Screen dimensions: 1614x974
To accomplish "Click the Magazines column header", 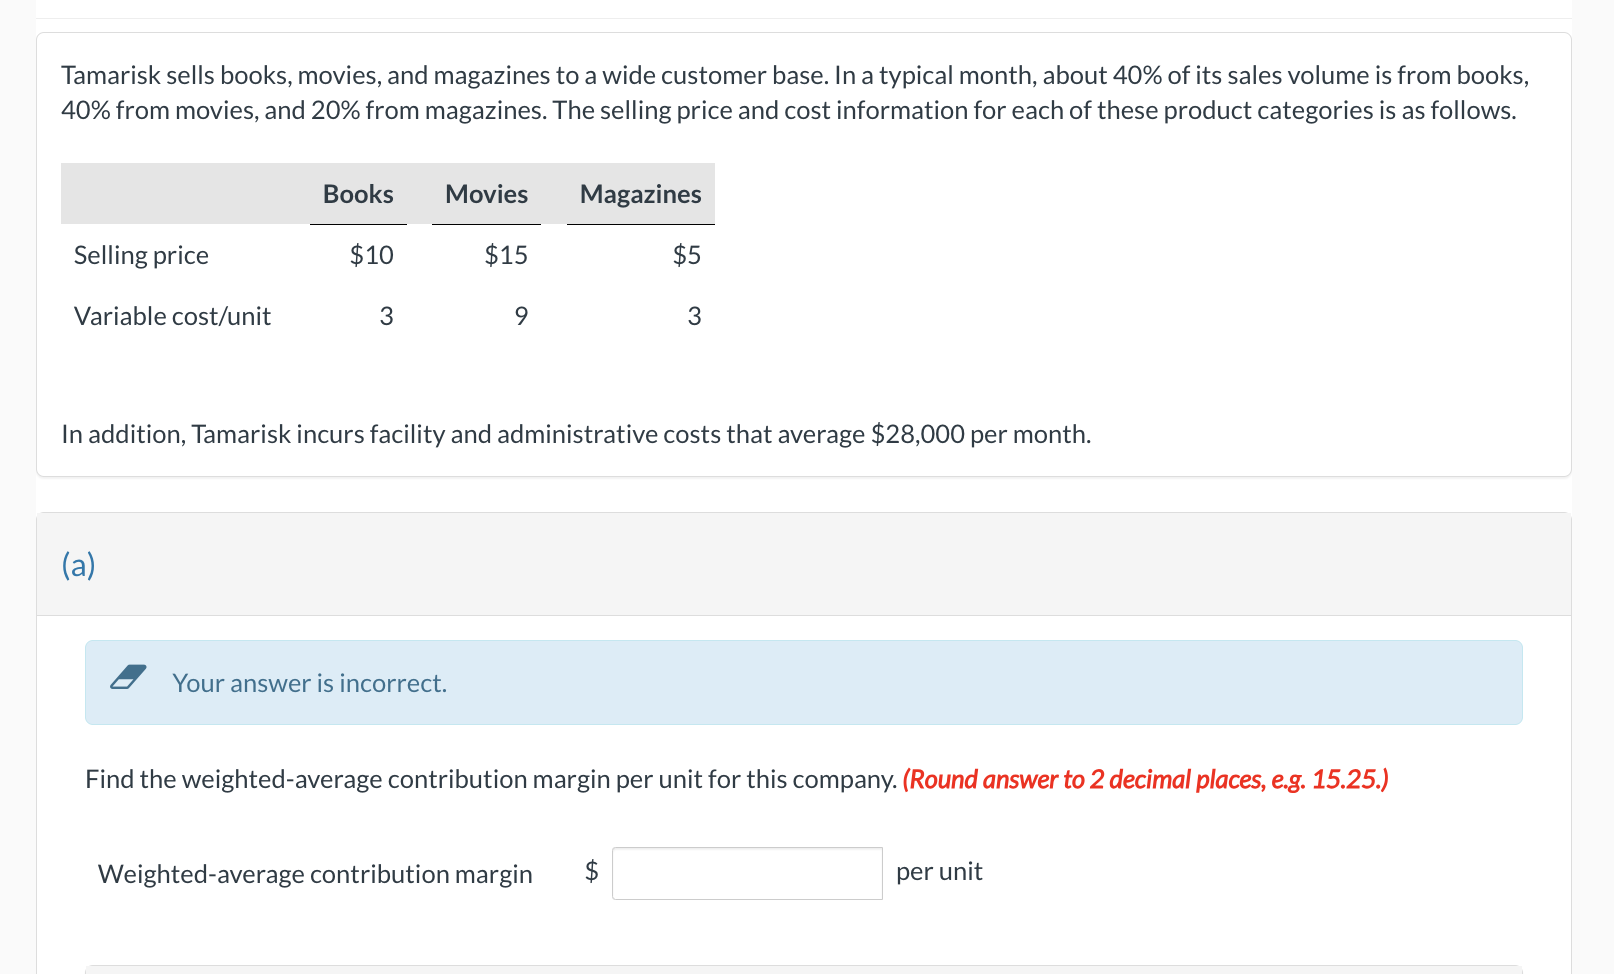I will (640, 194).
